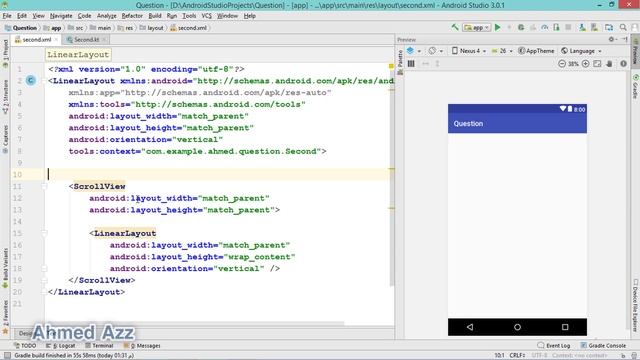The height and width of the screenshot is (360, 640).
Task: Zoom out the layout preview
Action: pos(562,64)
